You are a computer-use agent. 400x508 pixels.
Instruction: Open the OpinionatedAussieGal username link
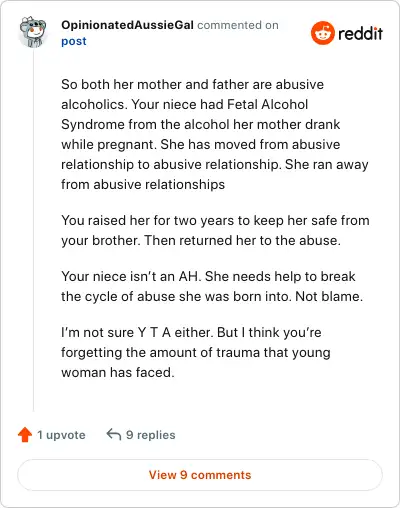[x=127, y=25]
